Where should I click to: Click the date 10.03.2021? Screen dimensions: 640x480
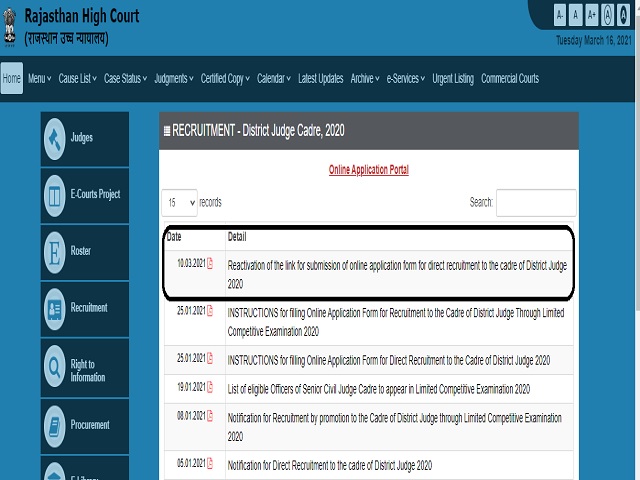coord(191,264)
